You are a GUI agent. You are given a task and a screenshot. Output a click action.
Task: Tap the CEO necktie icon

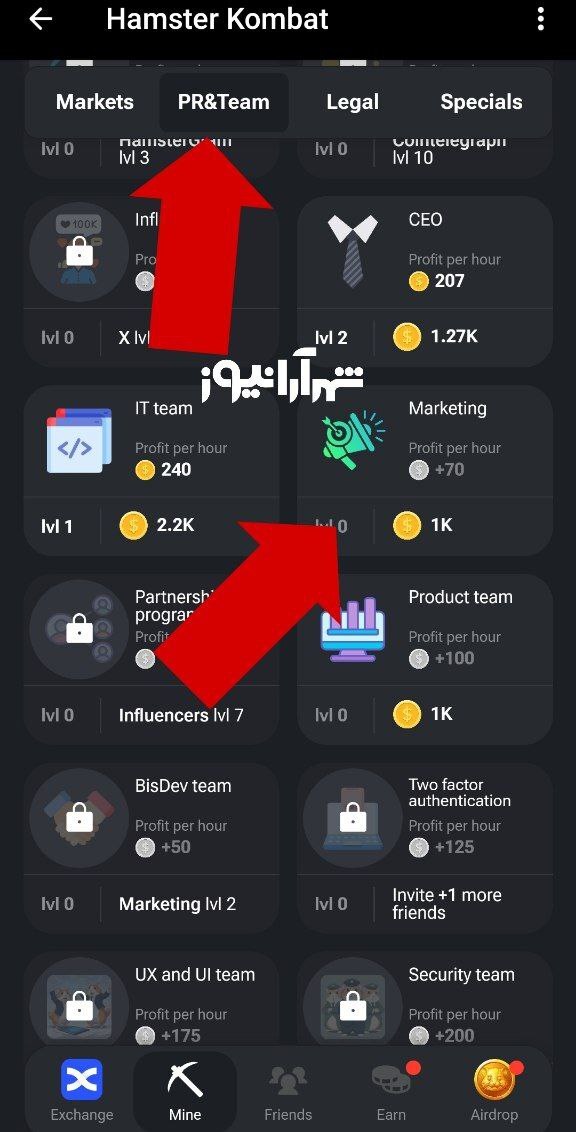click(x=352, y=250)
